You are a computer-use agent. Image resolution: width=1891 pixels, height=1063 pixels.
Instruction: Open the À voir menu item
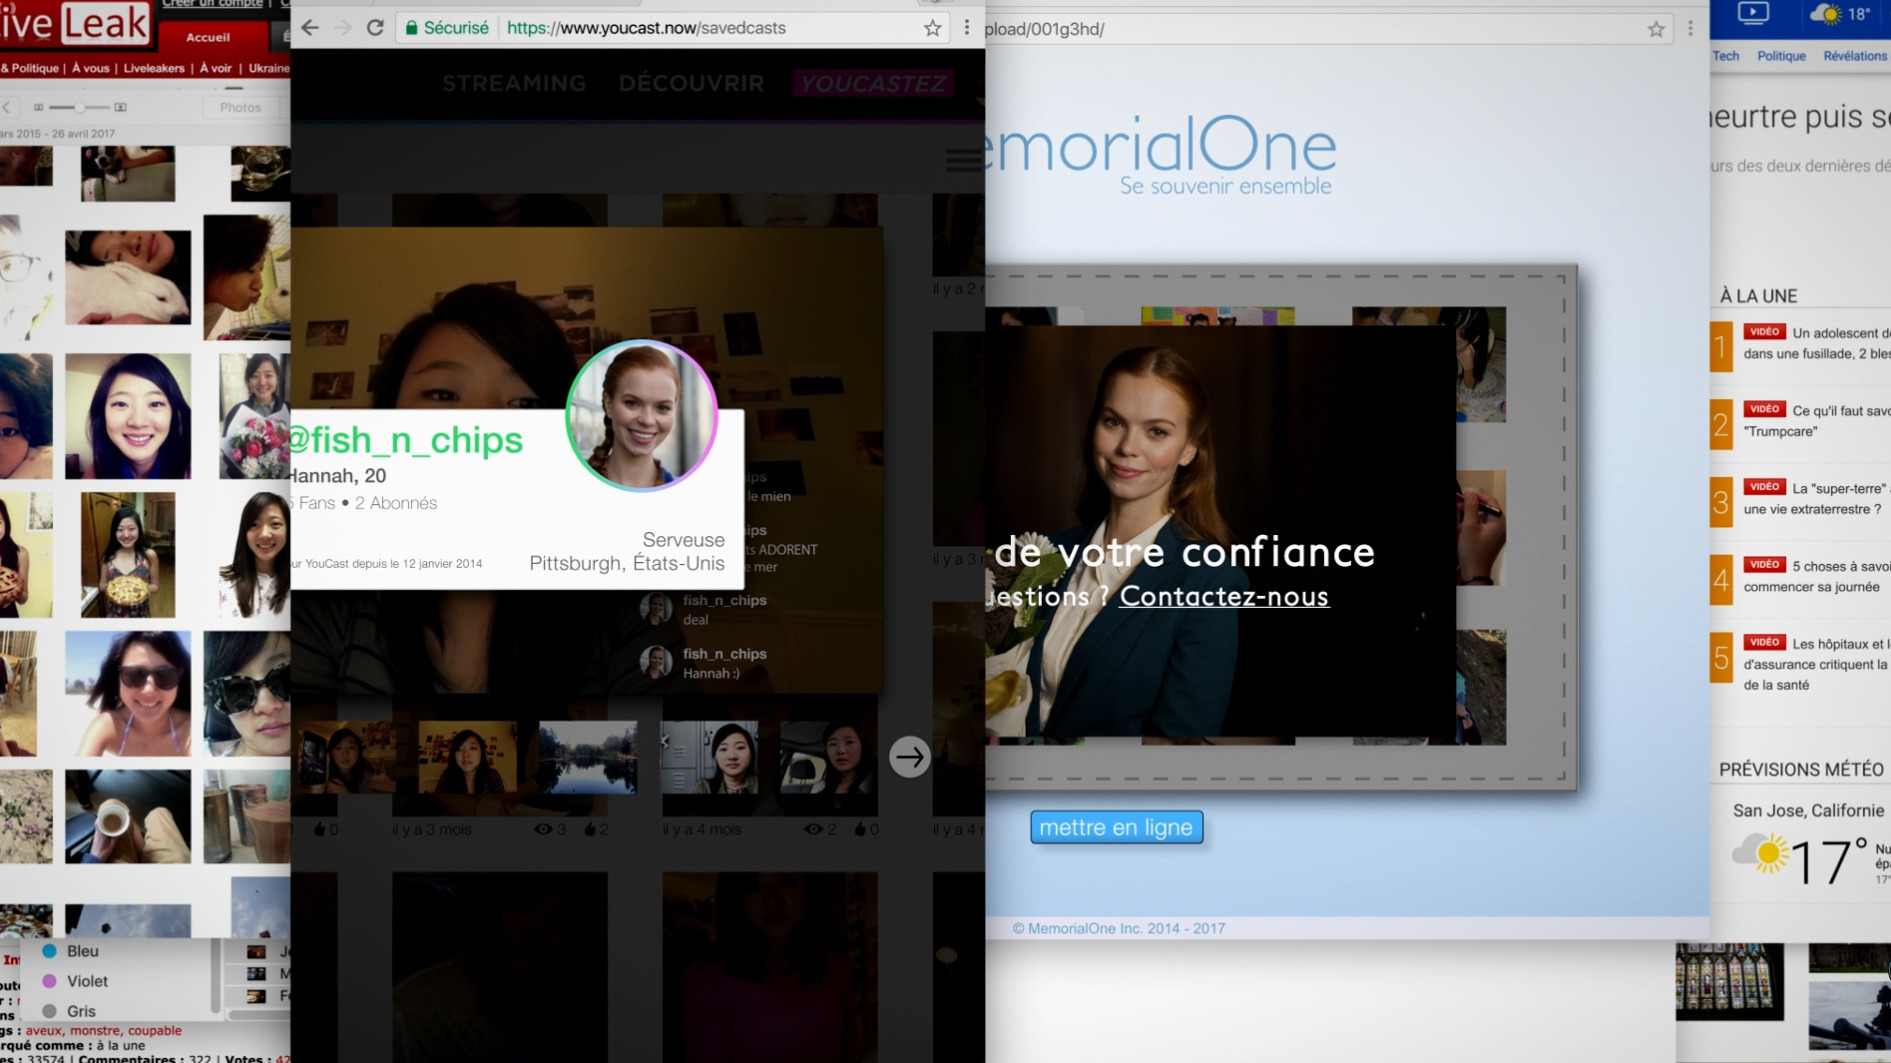[x=215, y=68]
